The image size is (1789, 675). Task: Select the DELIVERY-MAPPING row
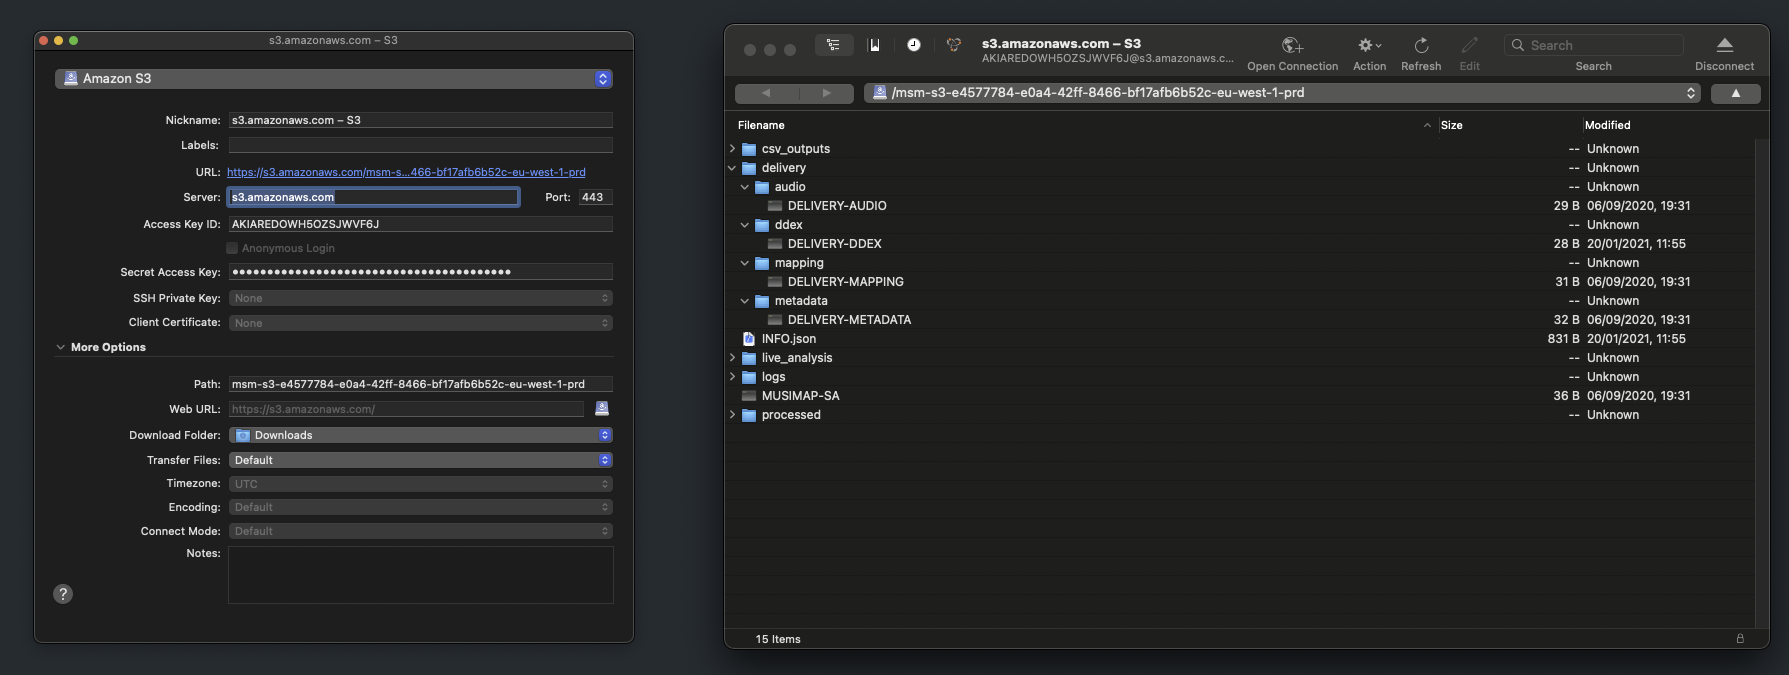(x=1240, y=282)
